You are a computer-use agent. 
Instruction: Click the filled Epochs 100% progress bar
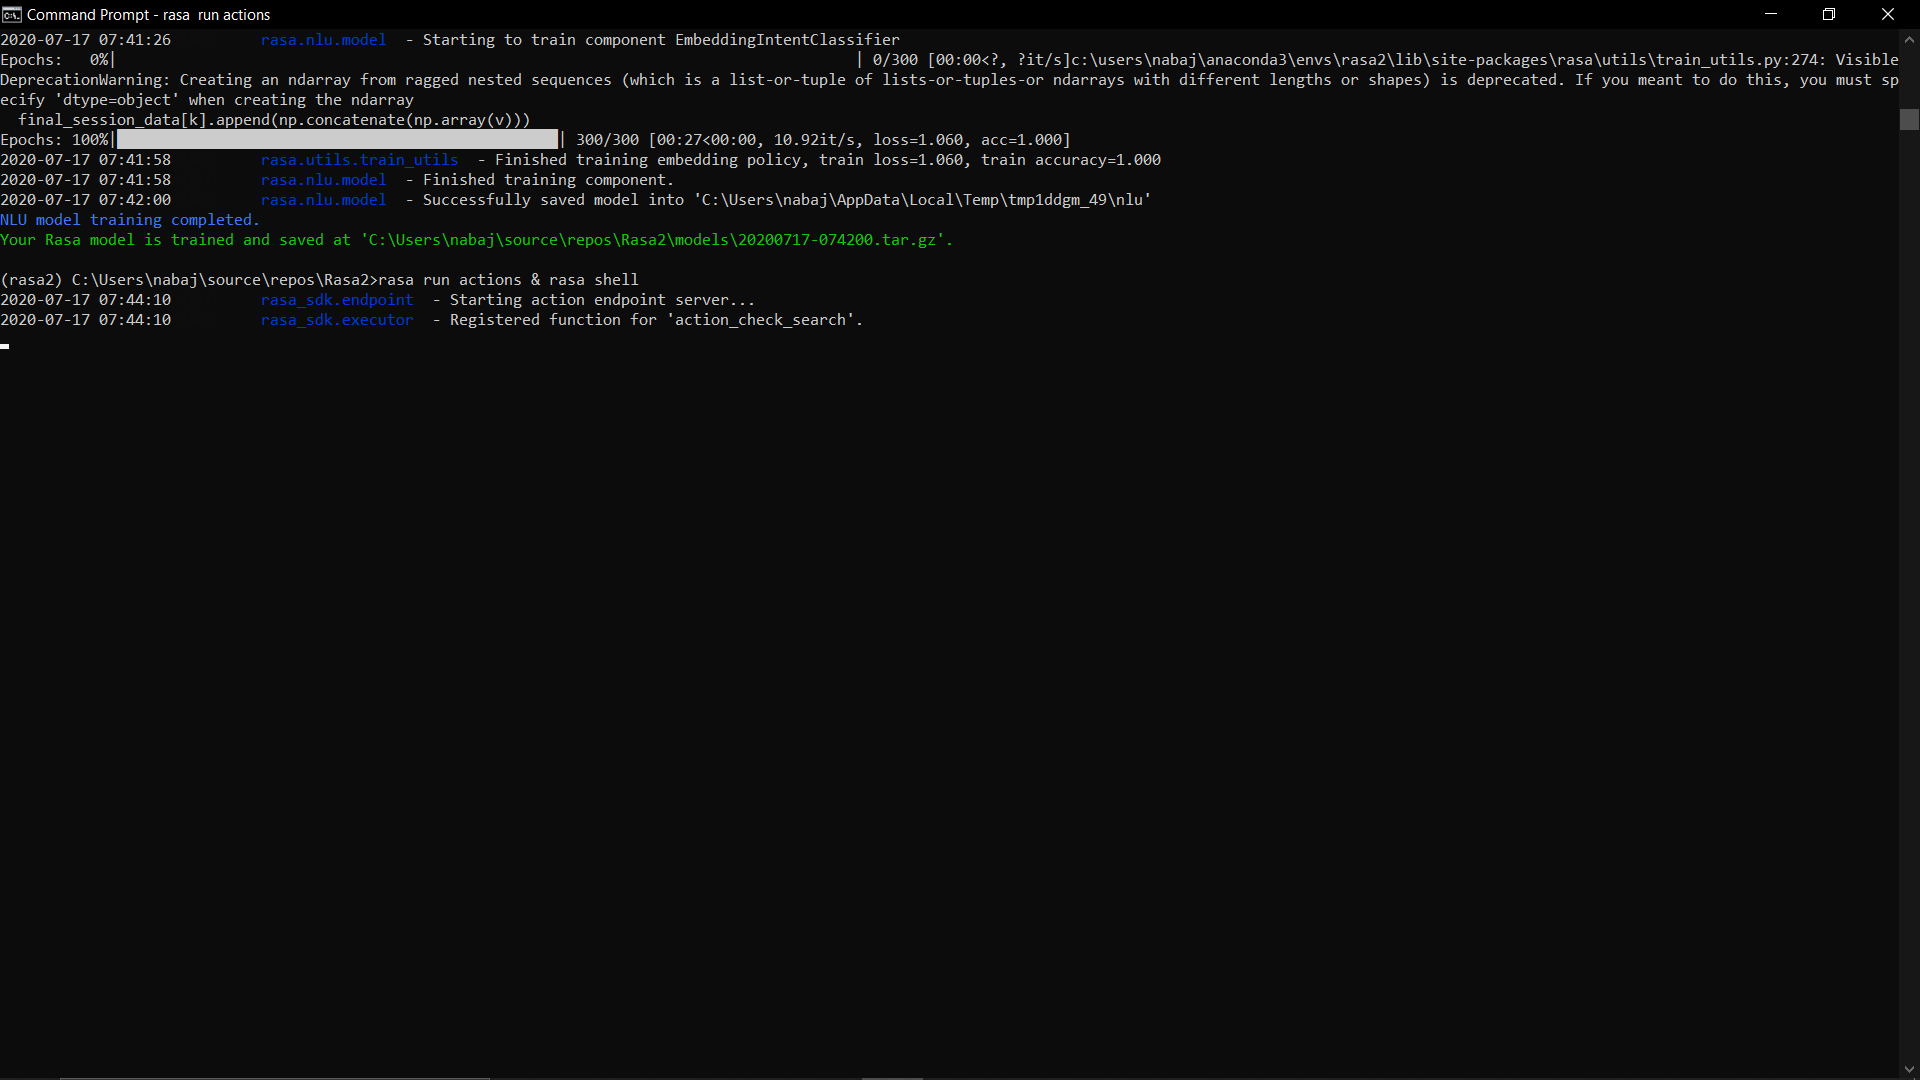pos(337,140)
